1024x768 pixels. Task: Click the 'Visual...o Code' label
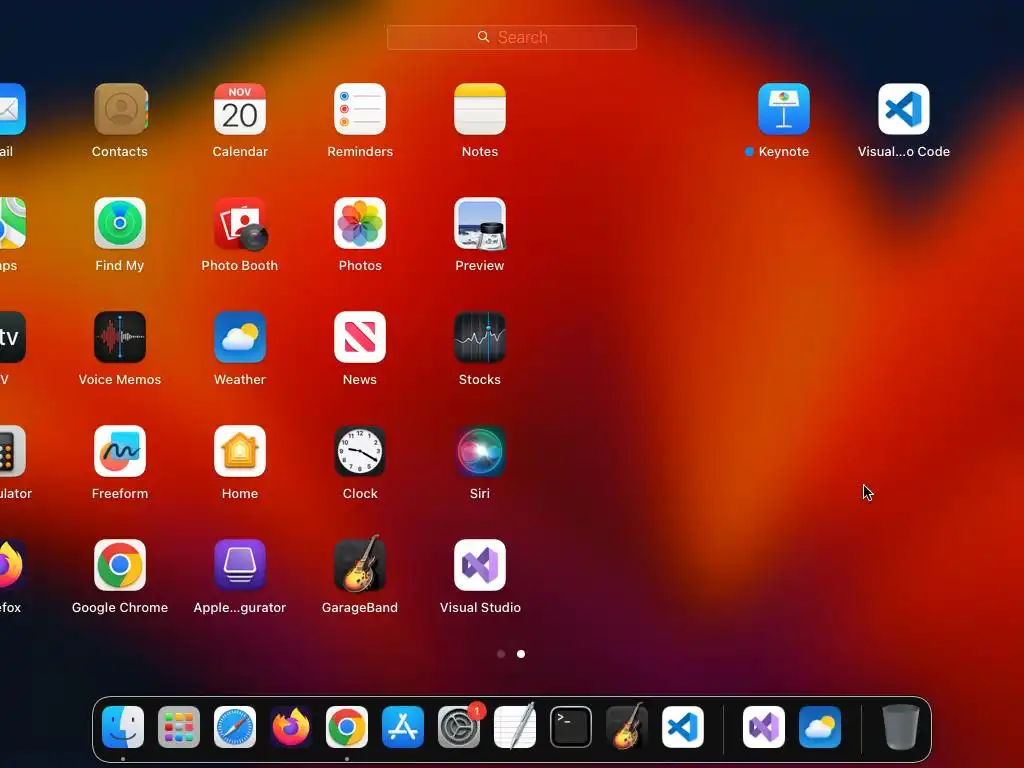pos(904,152)
